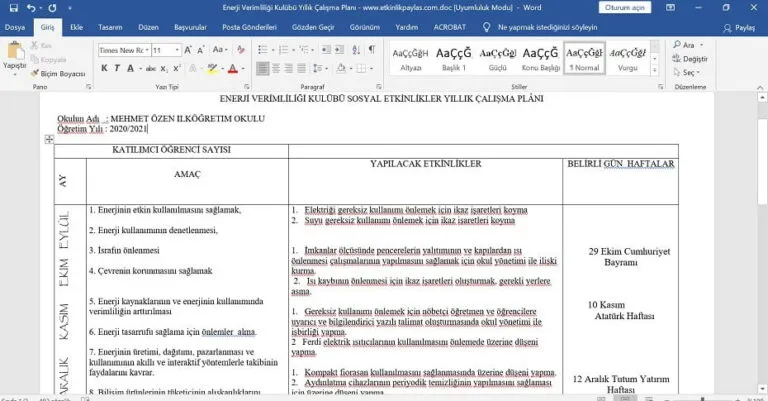The height and width of the screenshot is (401, 768).
Task: Decrease font size with shrink font icon
Action: 201,50
